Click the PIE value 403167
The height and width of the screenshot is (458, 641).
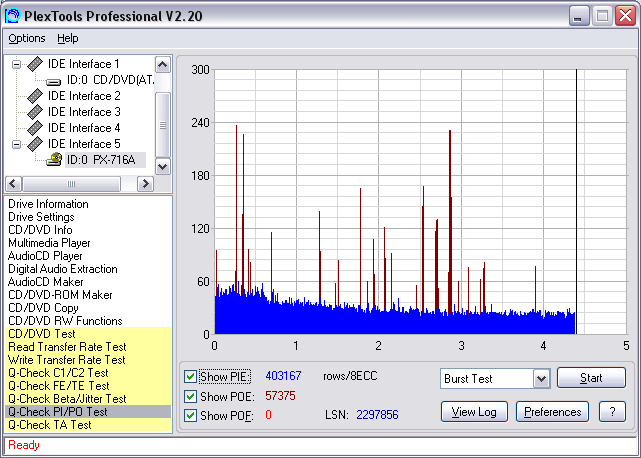[x=283, y=375]
